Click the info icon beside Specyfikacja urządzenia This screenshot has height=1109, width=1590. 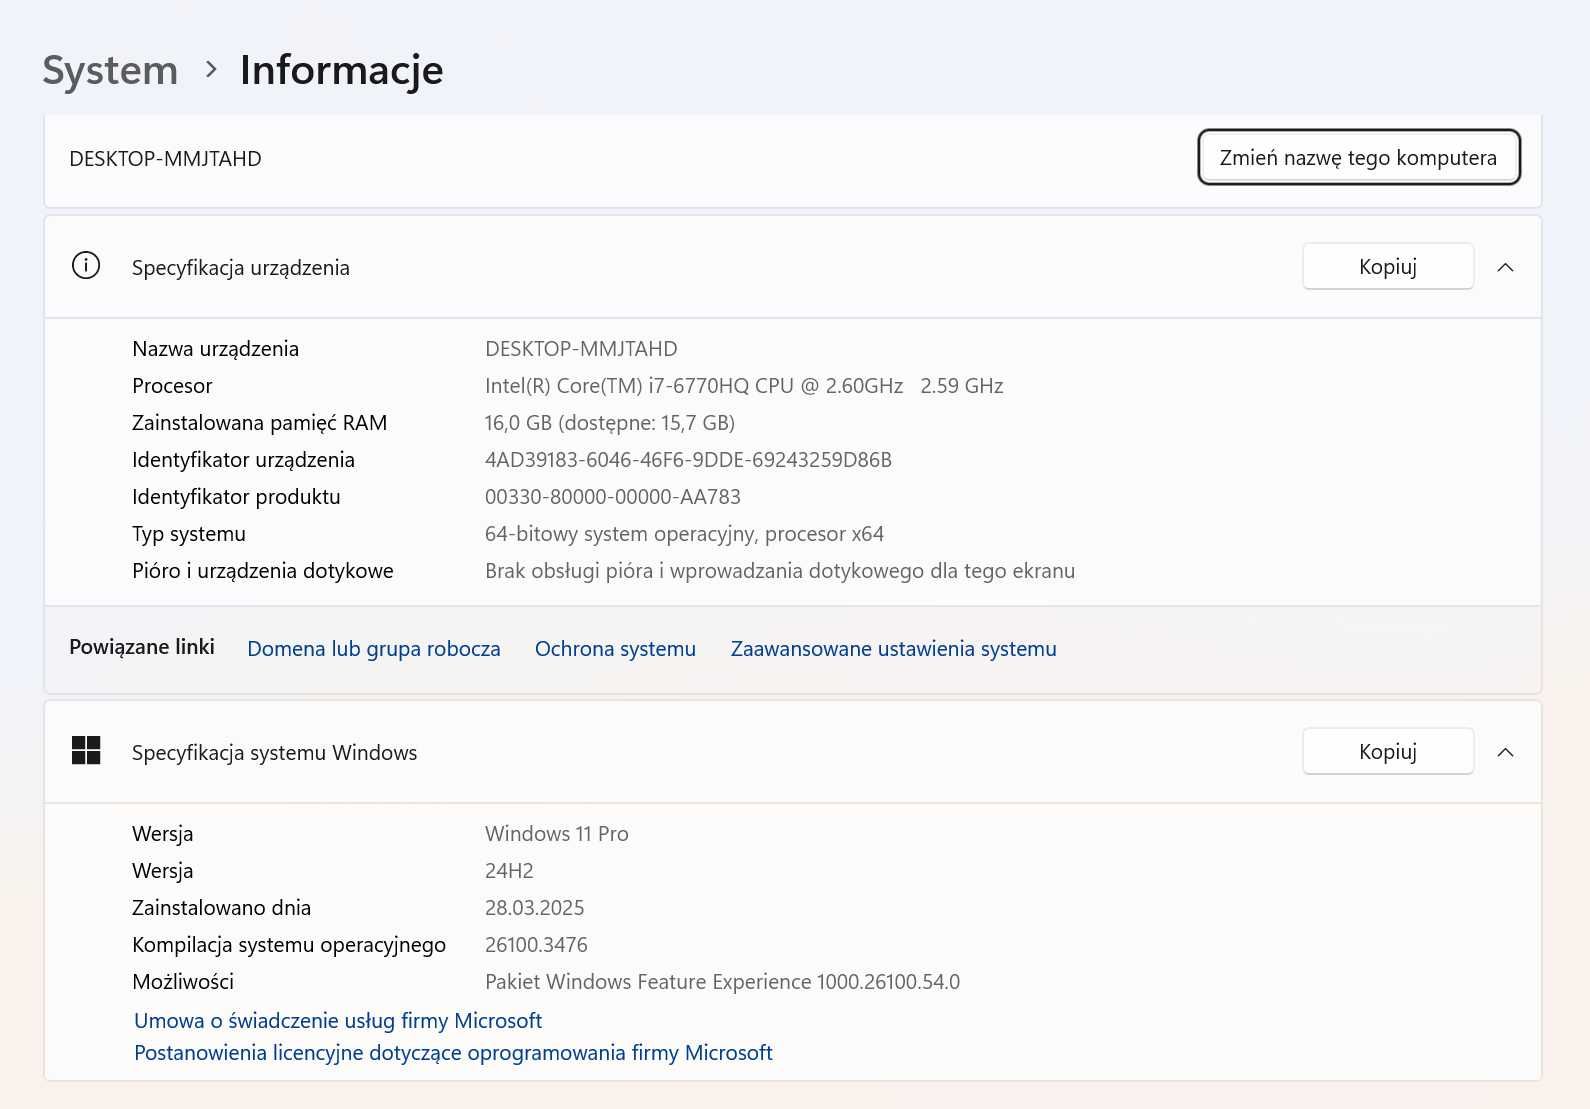click(86, 266)
